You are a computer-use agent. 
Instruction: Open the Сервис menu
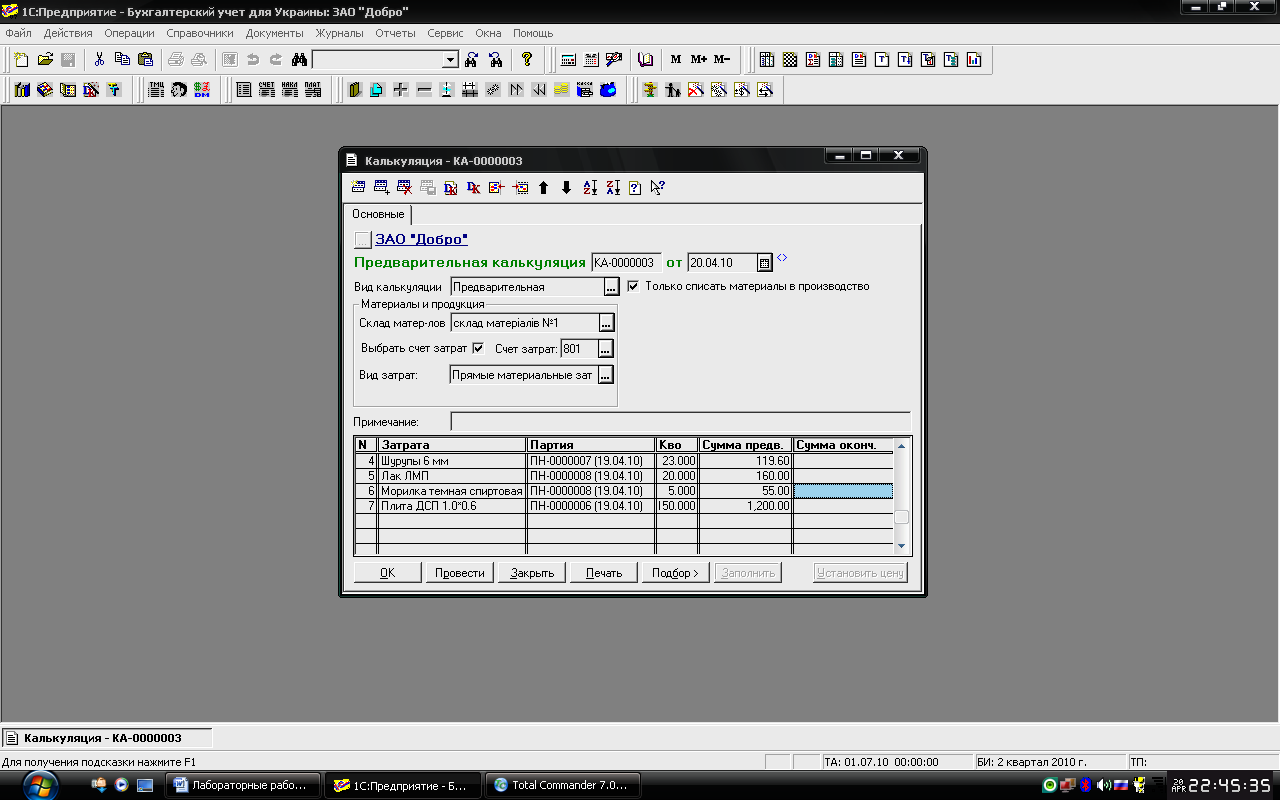(x=445, y=33)
